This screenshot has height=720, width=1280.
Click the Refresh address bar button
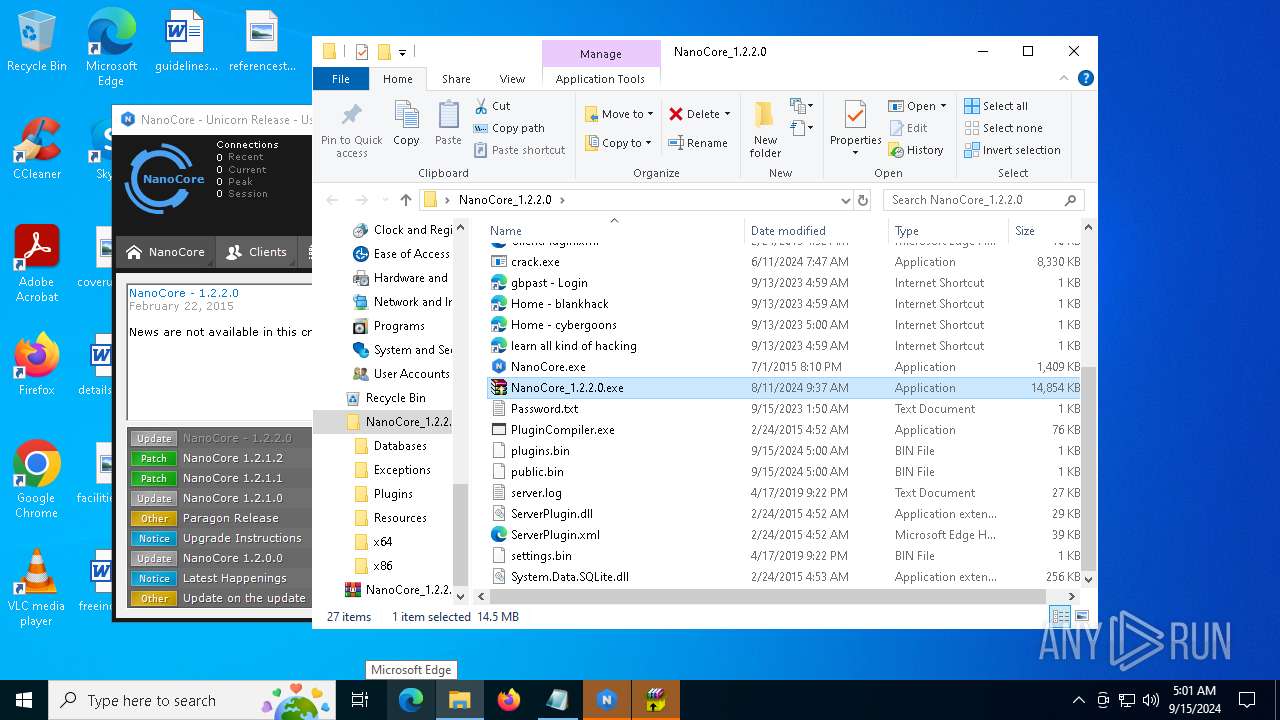(863, 200)
